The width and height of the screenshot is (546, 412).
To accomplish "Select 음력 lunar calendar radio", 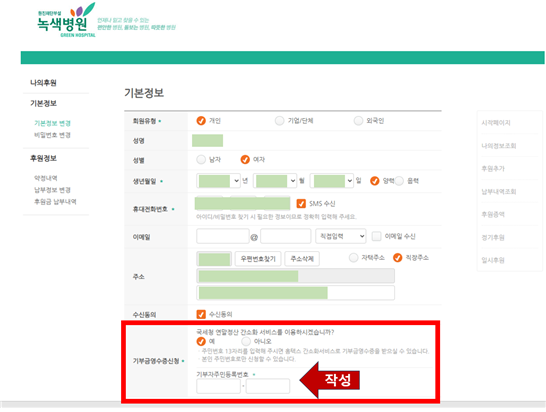I will coord(399,181).
